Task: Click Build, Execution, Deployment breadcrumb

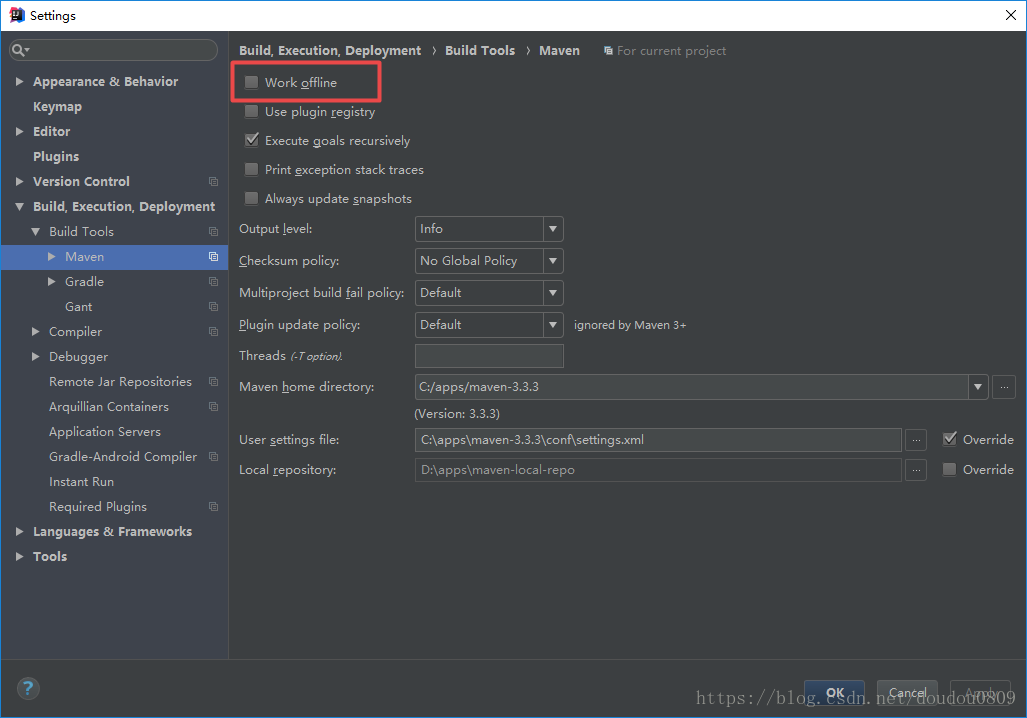Action: (x=330, y=50)
